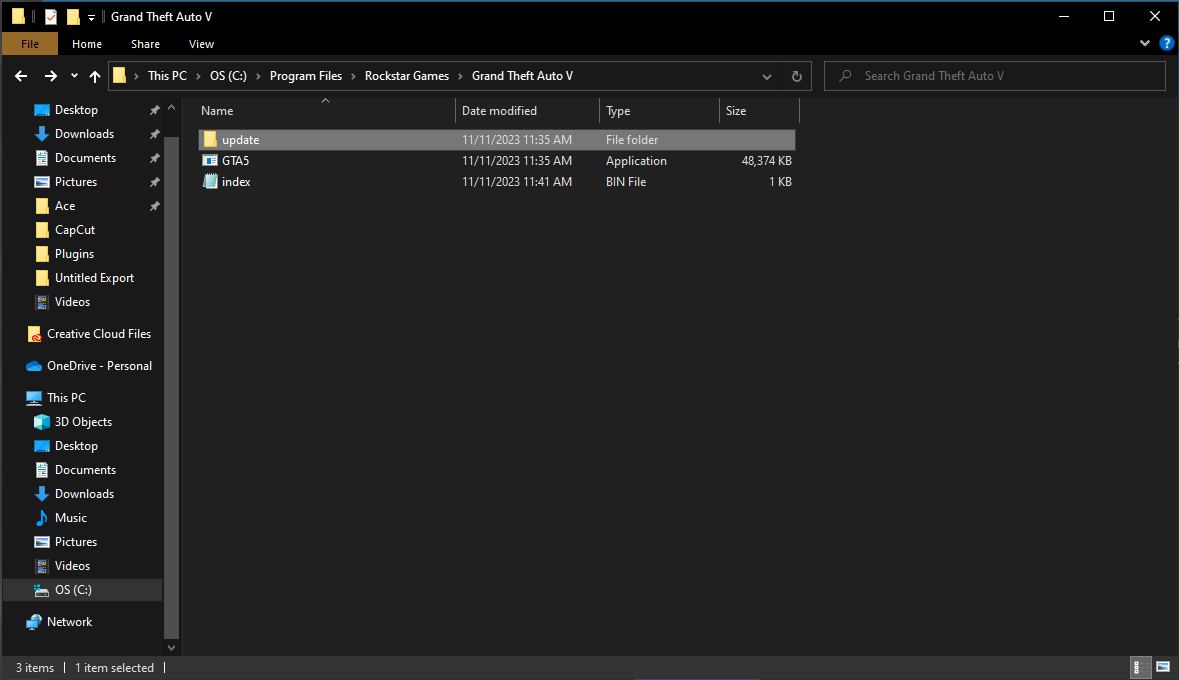
Task: Click the index row's BIN File type cell
Action: [626, 182]
